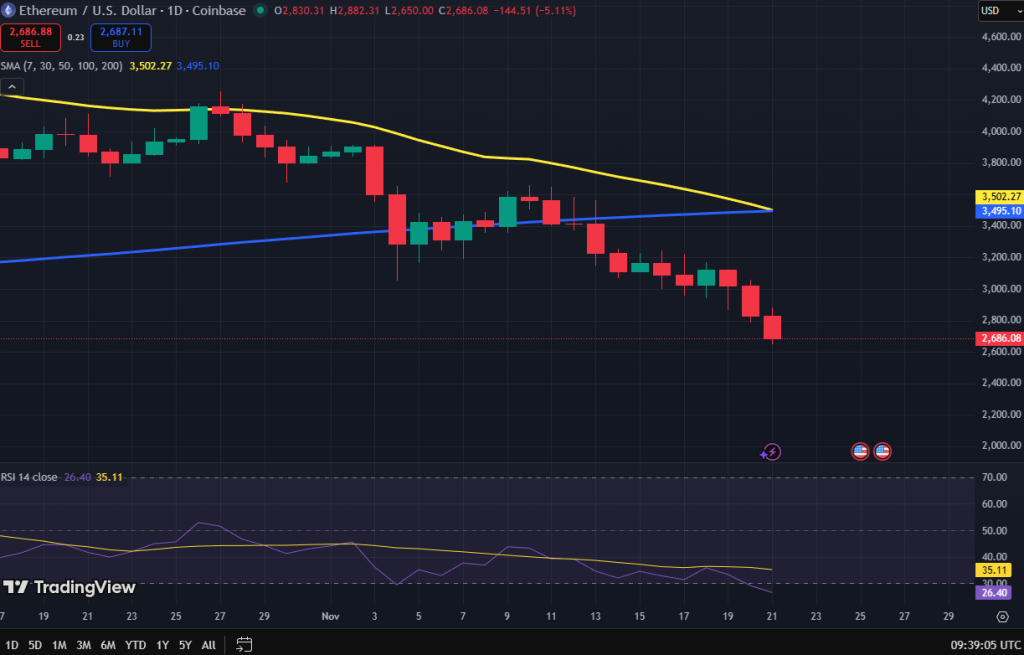The width and height of the screenshot is (1024, 655).
Task: Click the latest red candle on Nov 21
Action: coord(772,327)
